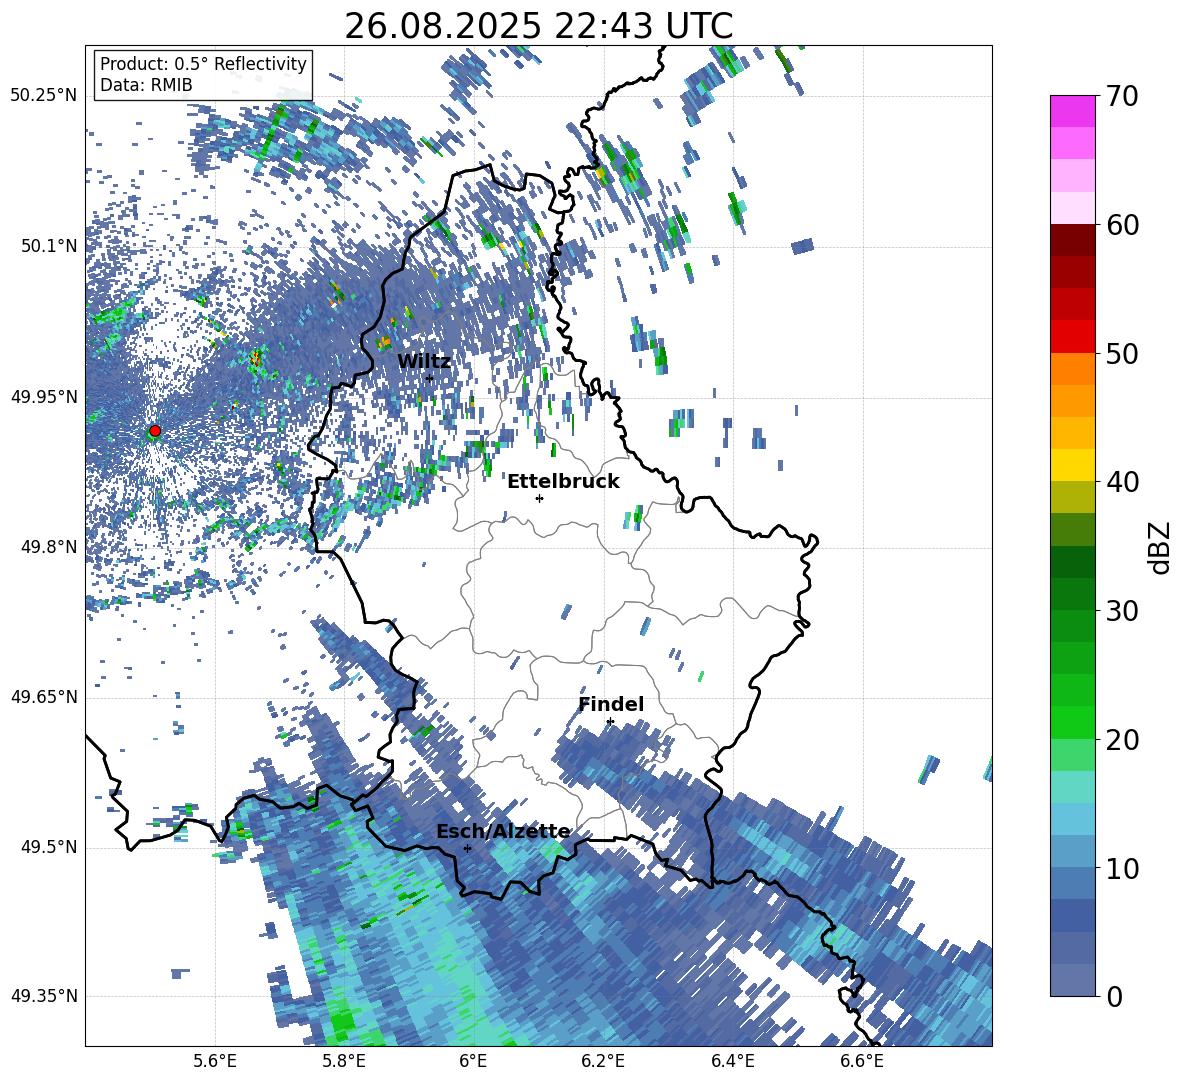Click the Ettelbruck city label
Viewport: 1184px width, 1081px height.
[563, 482]
